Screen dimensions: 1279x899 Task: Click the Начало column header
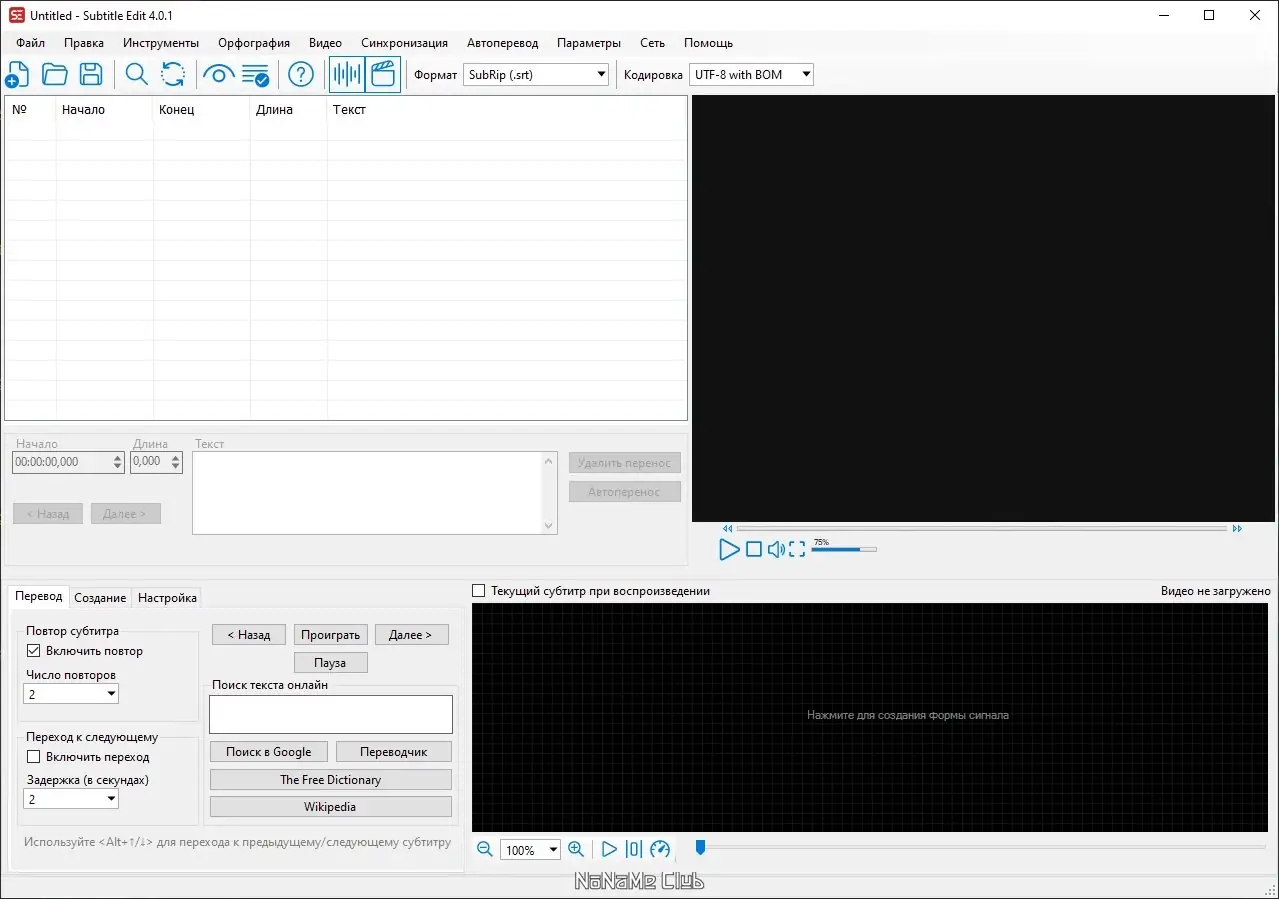click(x=104, y=110)
